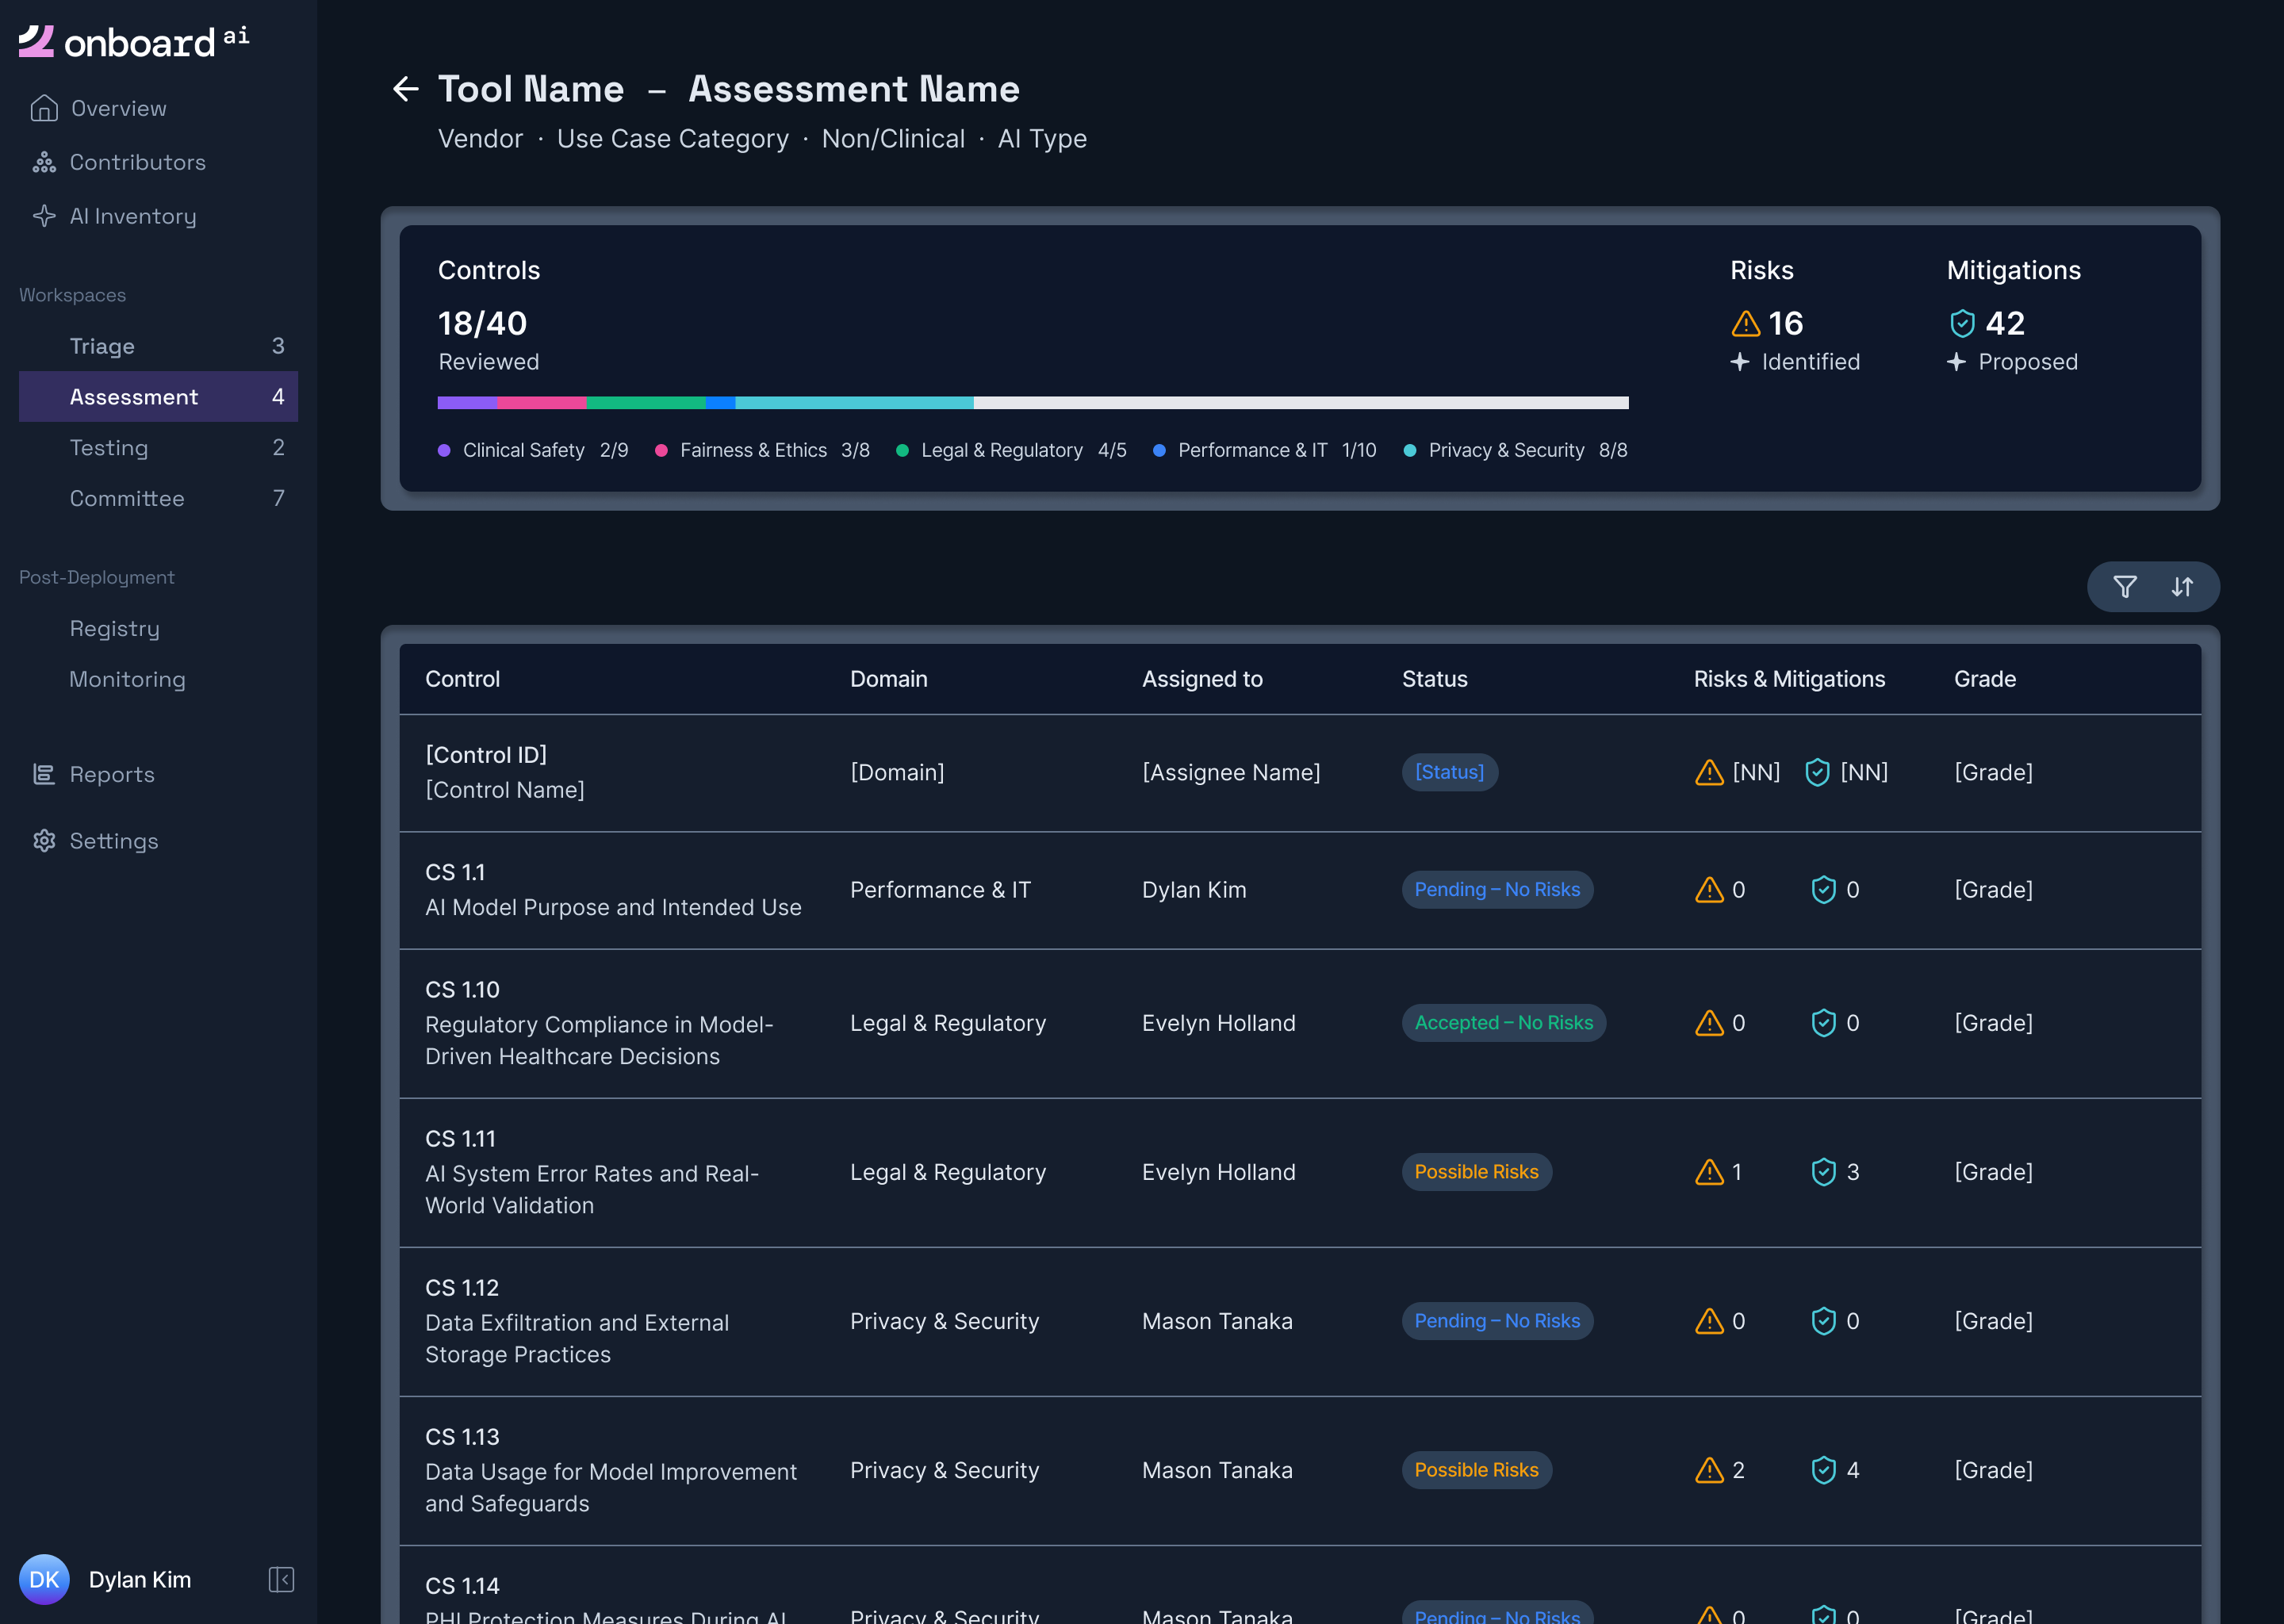
Task: Click the Legal & Regulatory legend entry
Action: pos(1011,451)
